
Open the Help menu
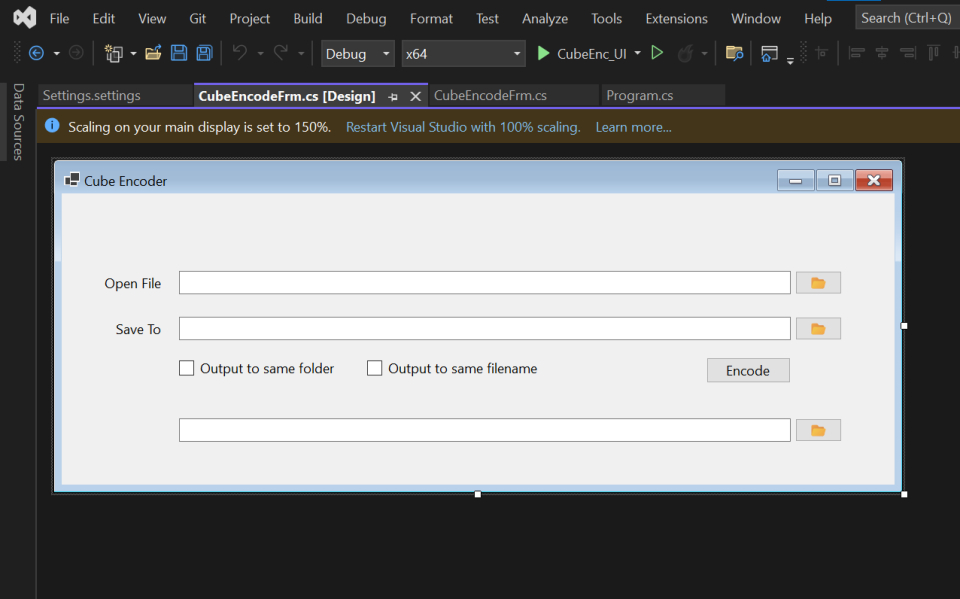(x=818, y=19)
